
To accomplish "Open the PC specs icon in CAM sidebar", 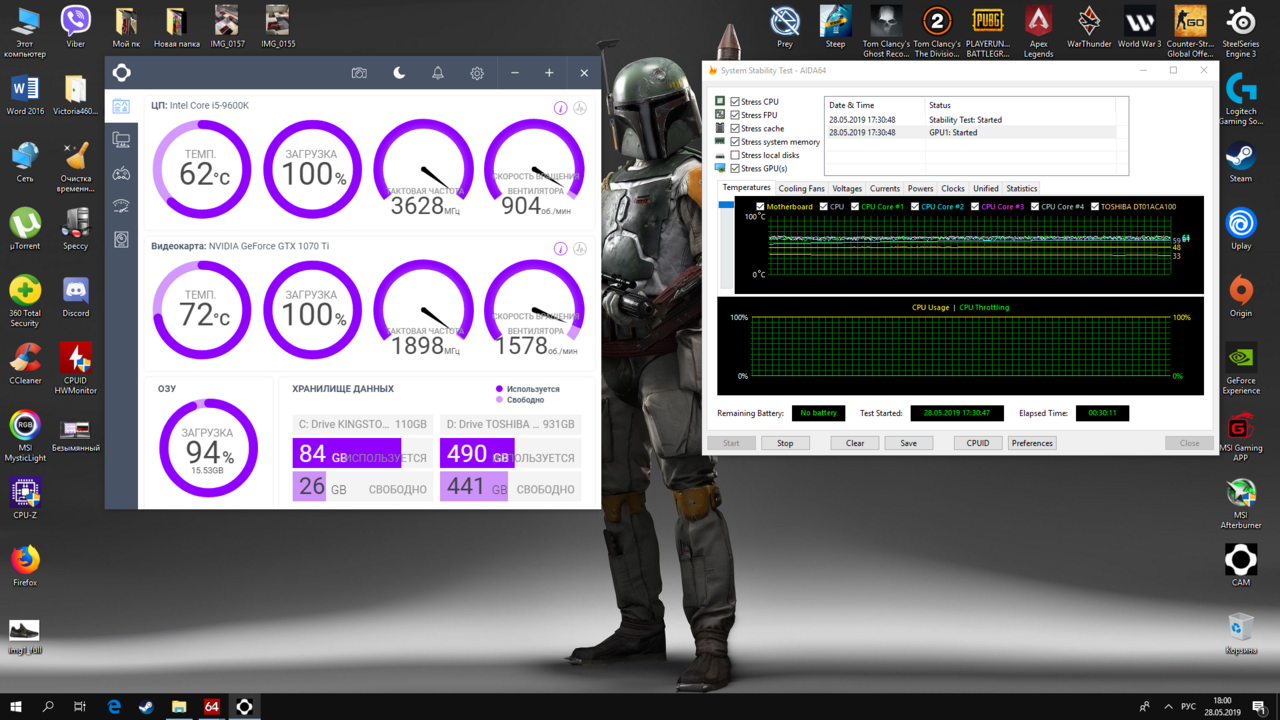I will click(121, 140).
